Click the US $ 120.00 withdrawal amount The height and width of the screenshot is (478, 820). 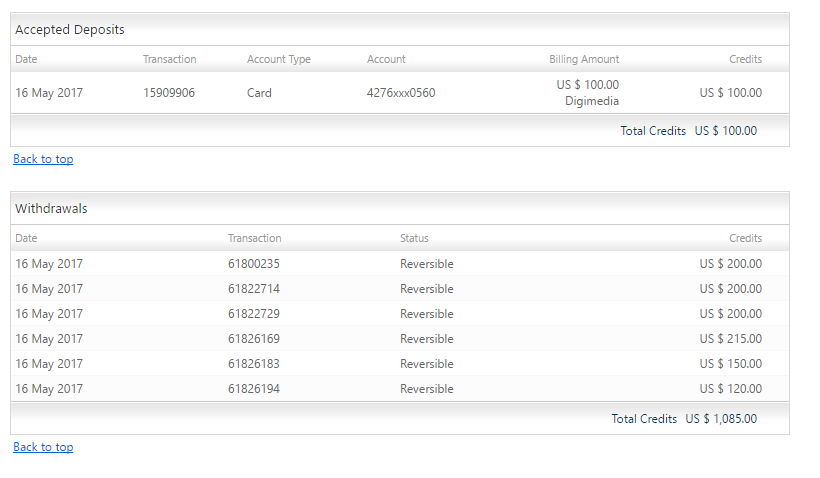pyautogui.click(x=730, y=389)
